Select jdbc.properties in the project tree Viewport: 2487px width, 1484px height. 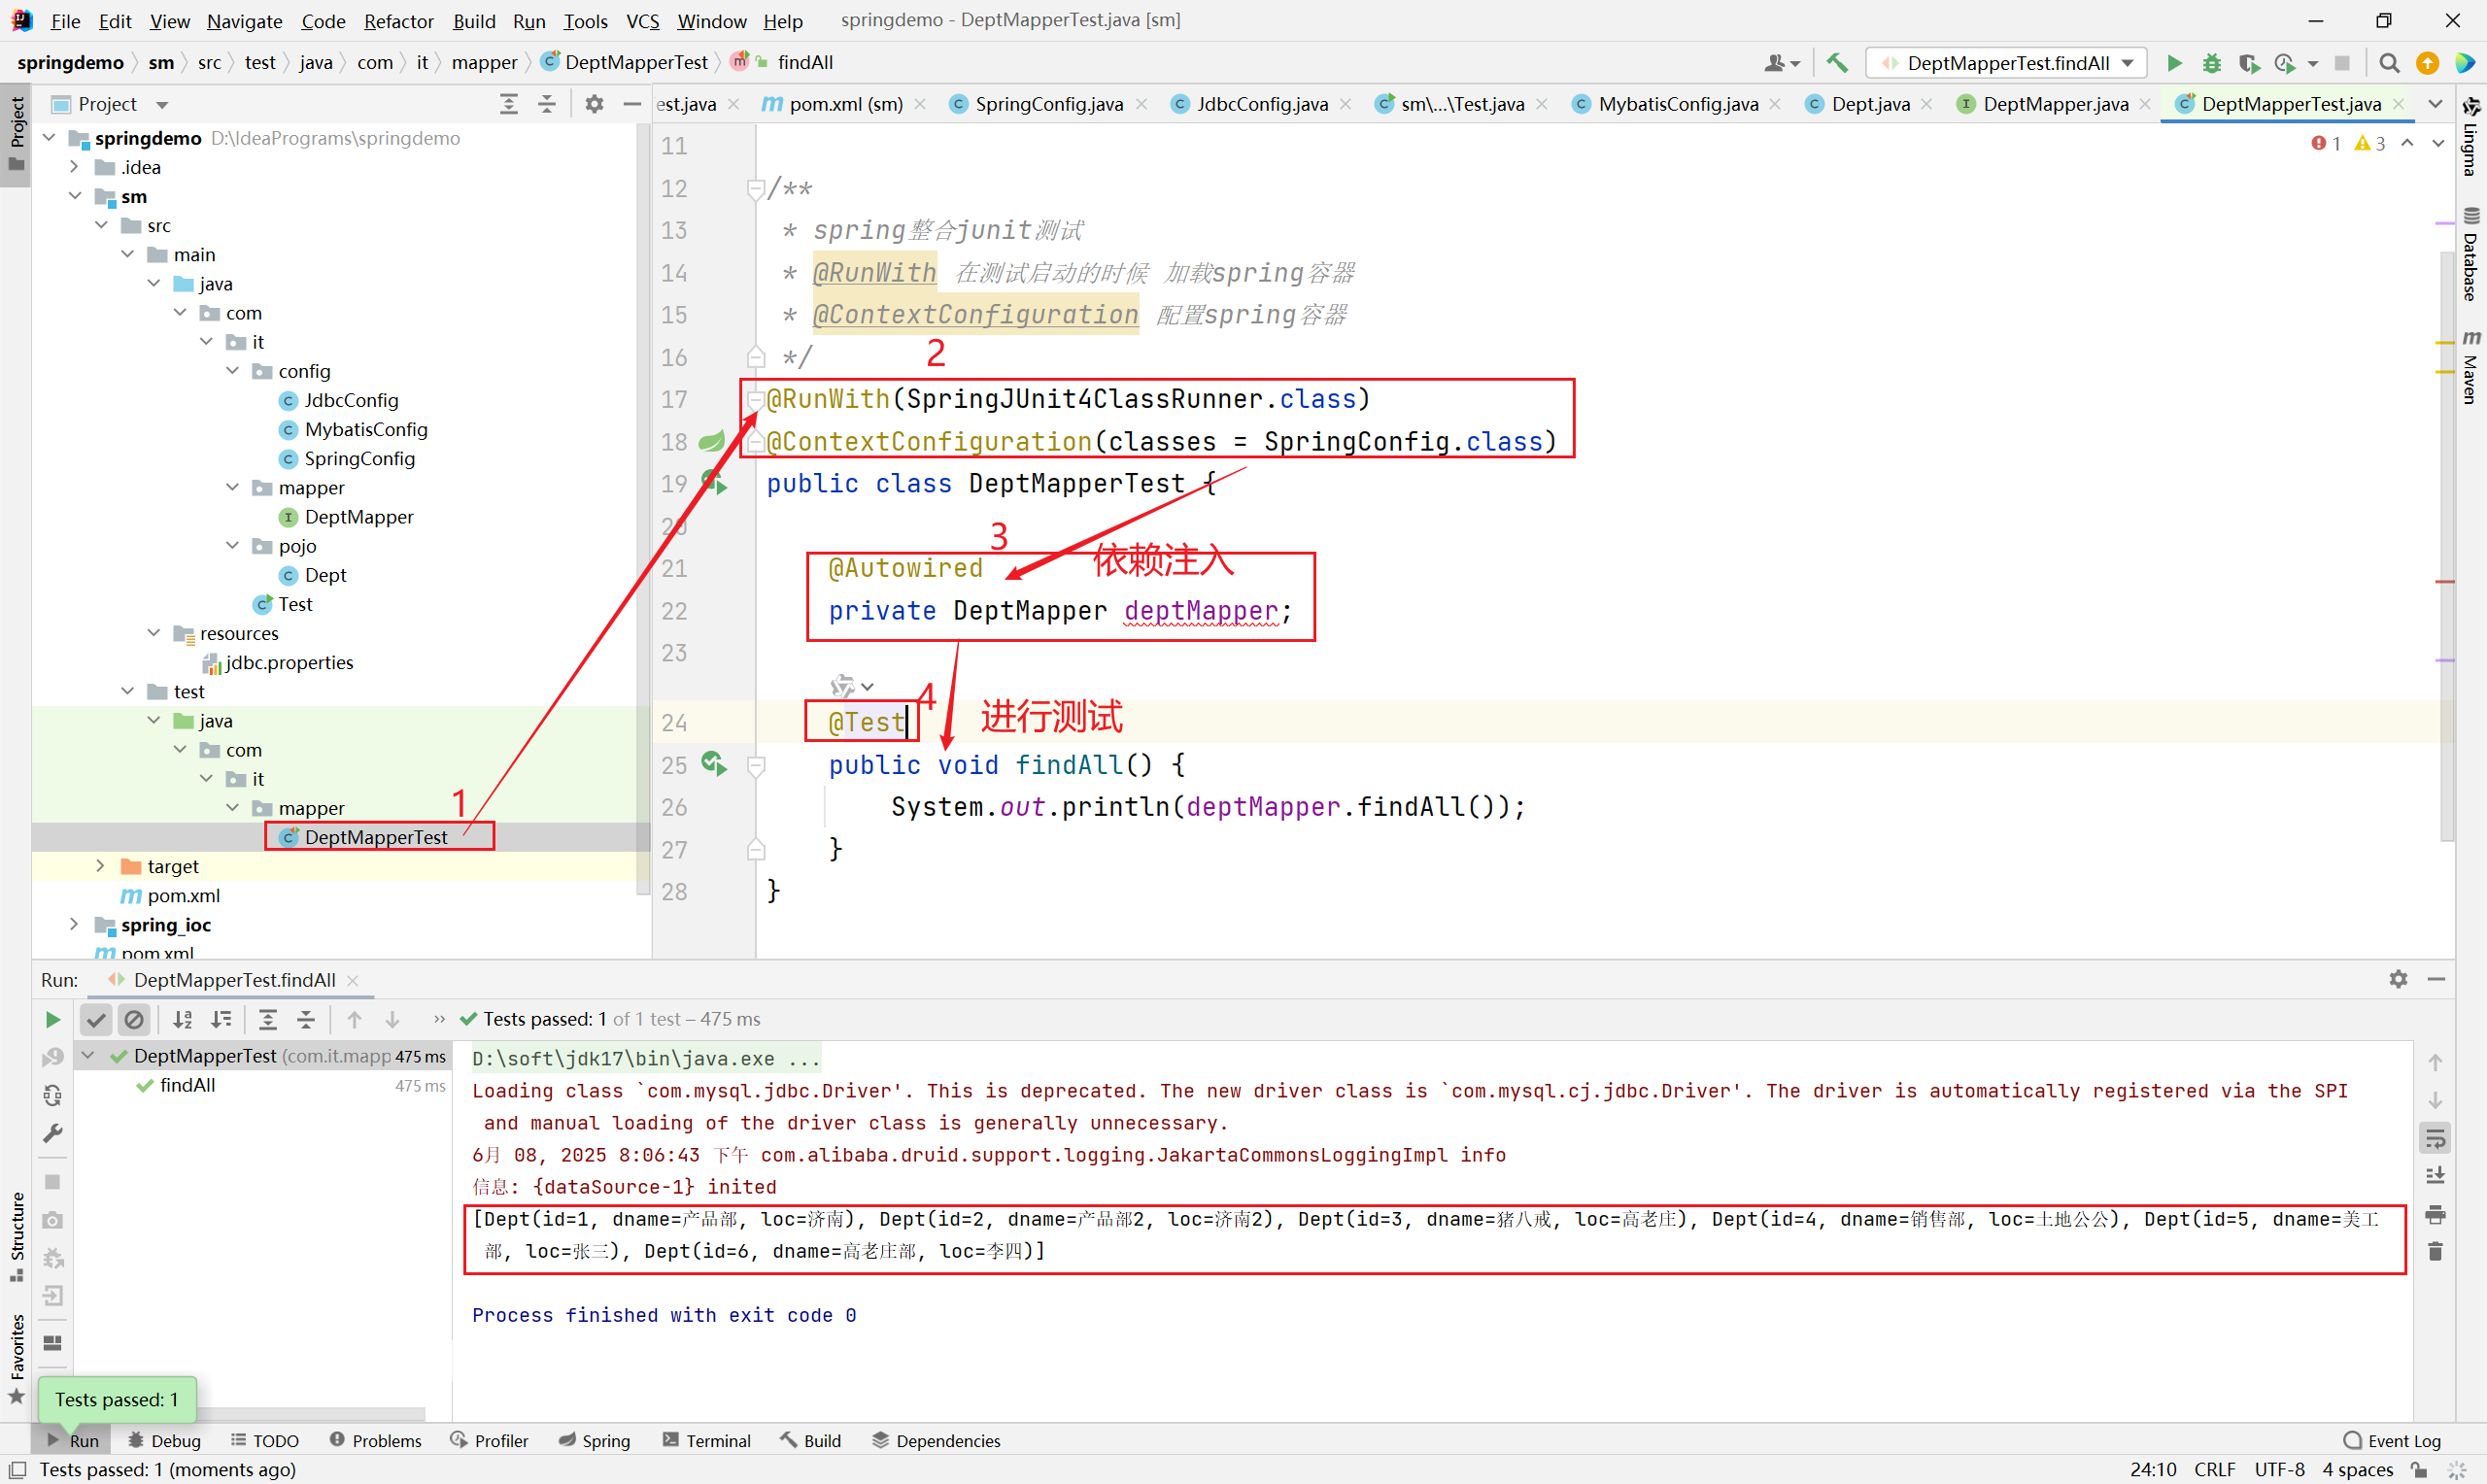(288, 662)
